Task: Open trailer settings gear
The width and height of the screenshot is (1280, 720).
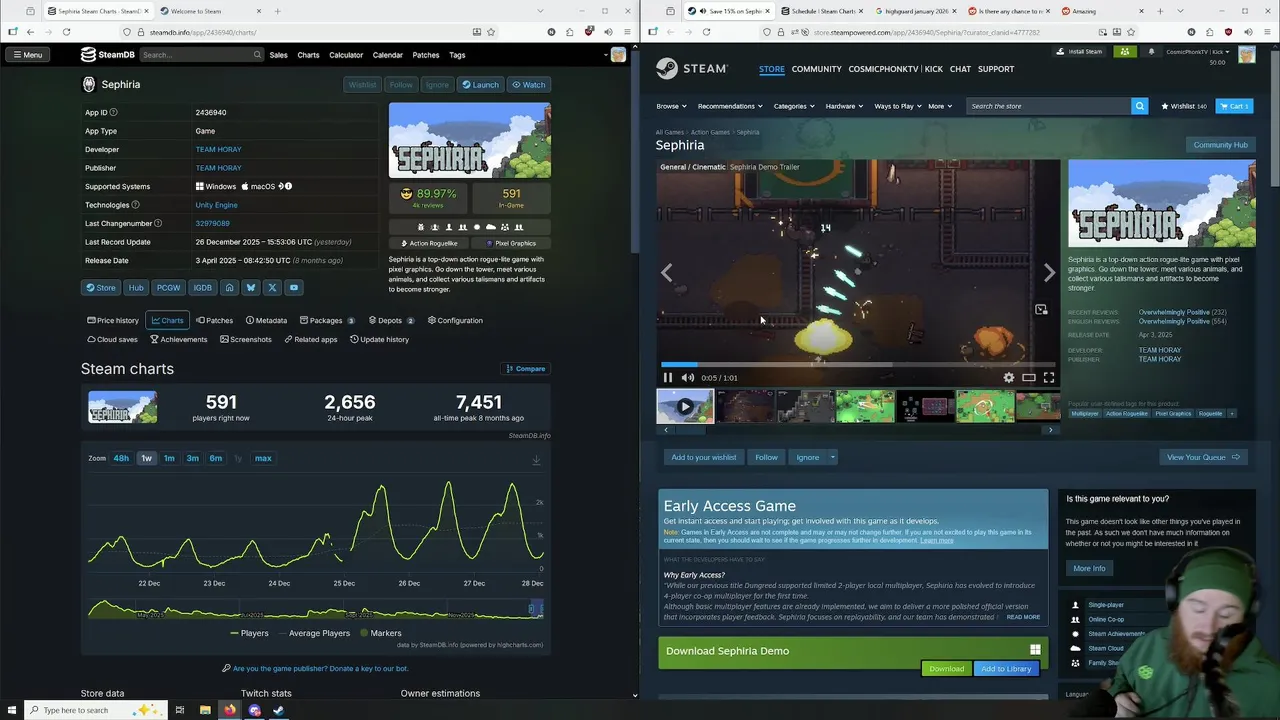Action: tap(1008, 378)
